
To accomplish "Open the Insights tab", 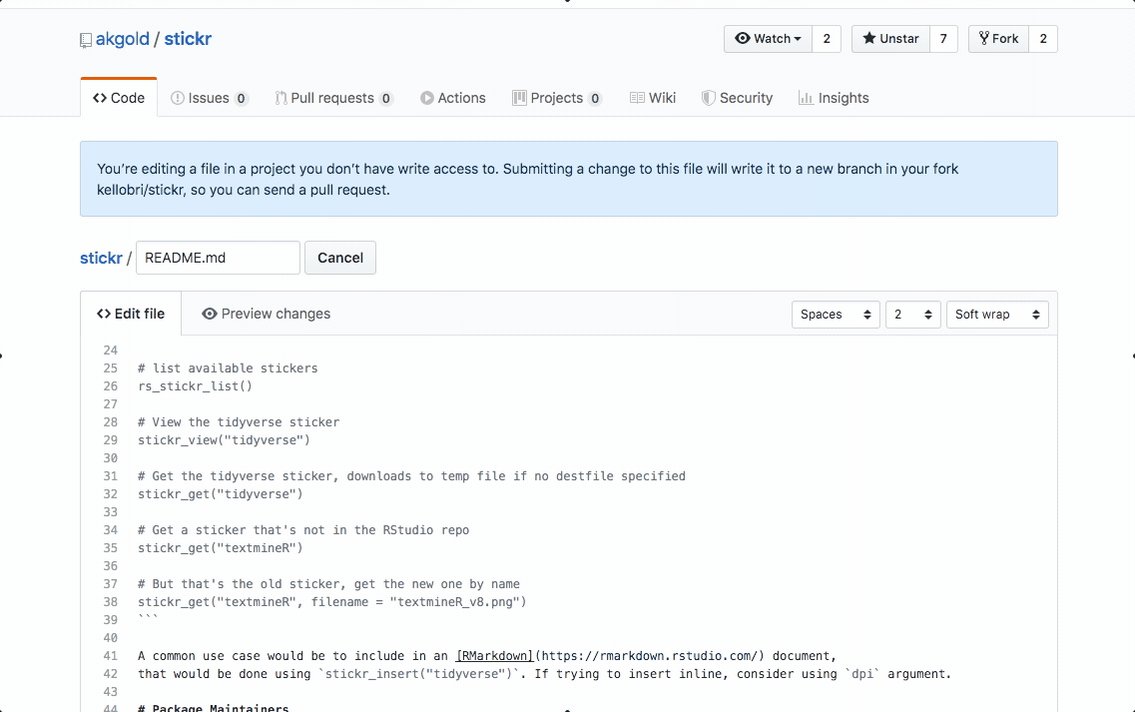I will click(833, 98).
